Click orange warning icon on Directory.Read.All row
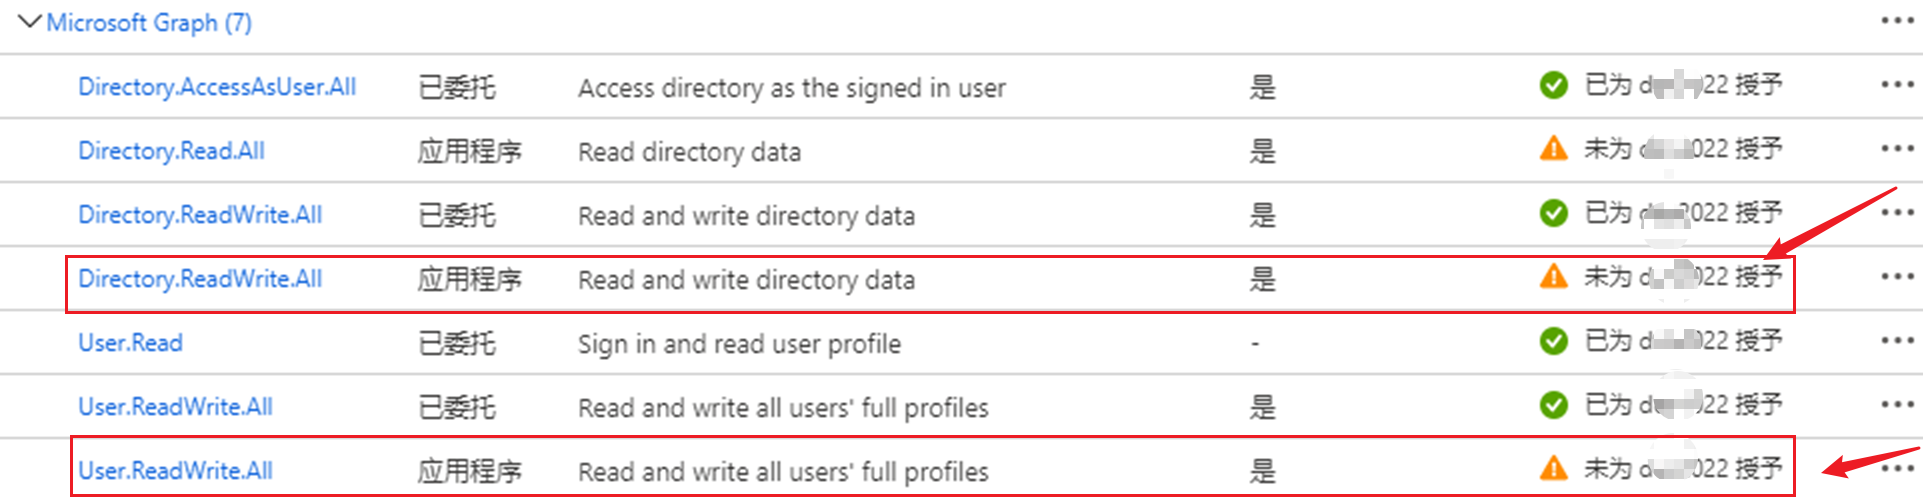Viewport: 1923px width, 498px height. click(1554, 149)
